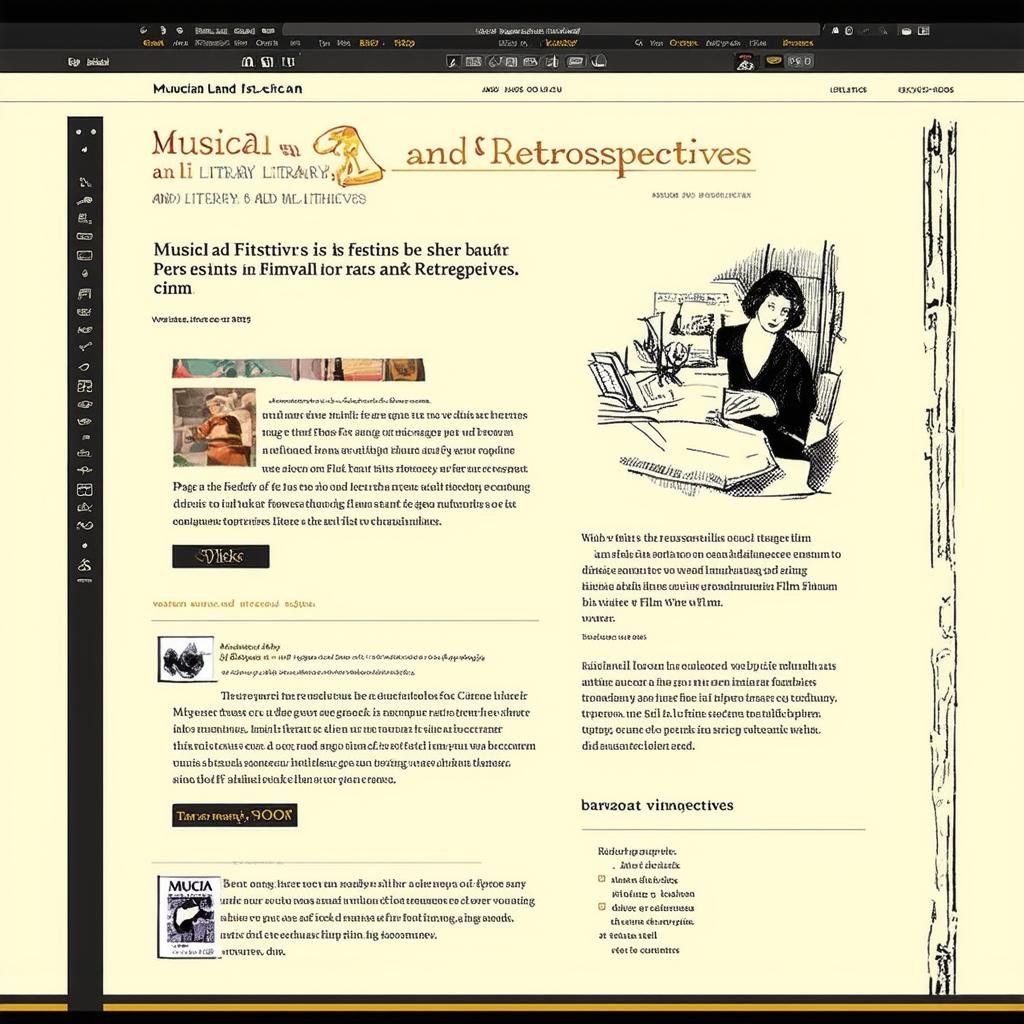Click the rightmost icon in center toolbar group
Viewport: 1024px width, 1024px height.
coord(599,61)
